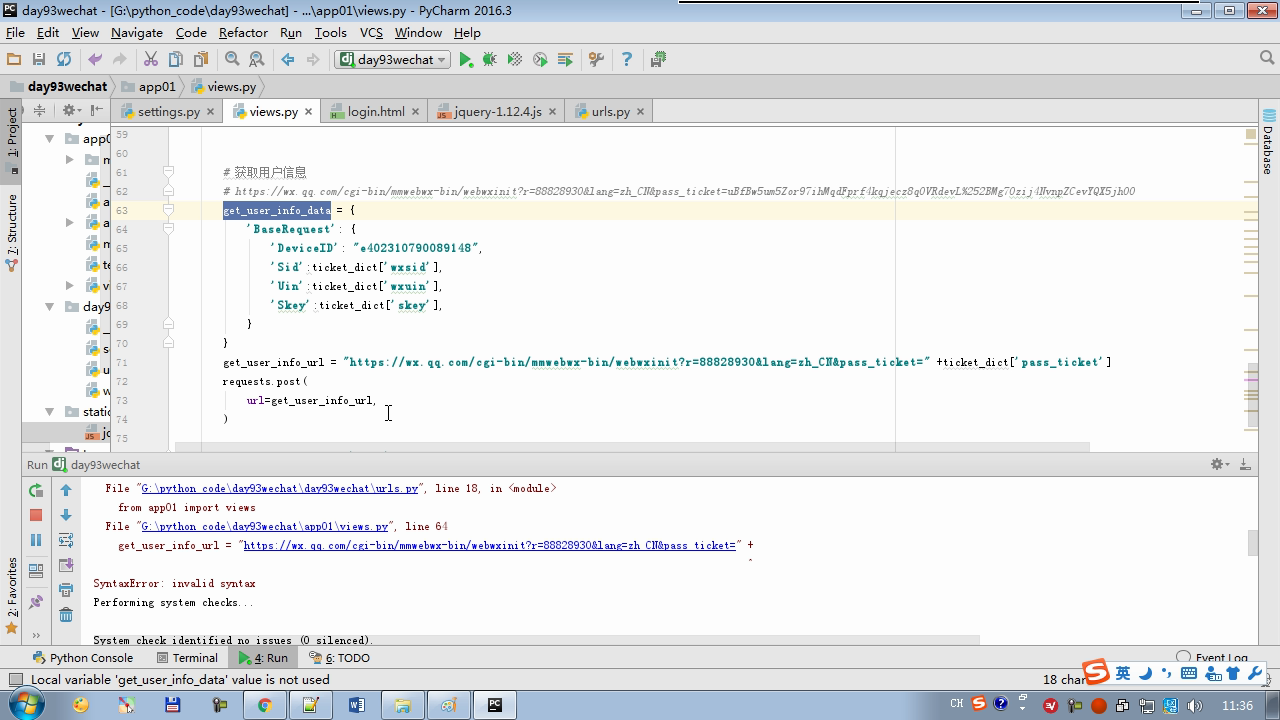The height and width of the screenshot is (720, 1280).
Task: Print the Run console output
Action: click(x=66, y=590)
